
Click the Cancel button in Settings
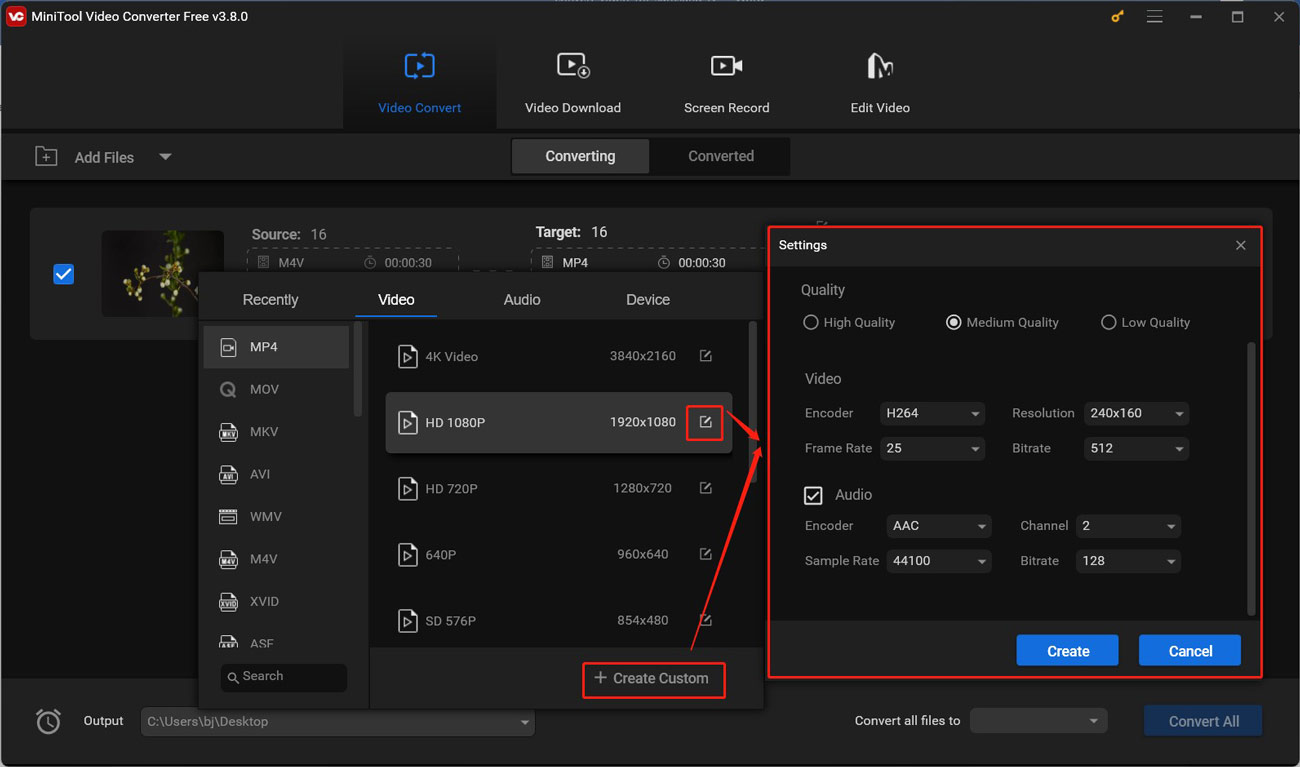pyautogui.click(x=1190, y=651)
